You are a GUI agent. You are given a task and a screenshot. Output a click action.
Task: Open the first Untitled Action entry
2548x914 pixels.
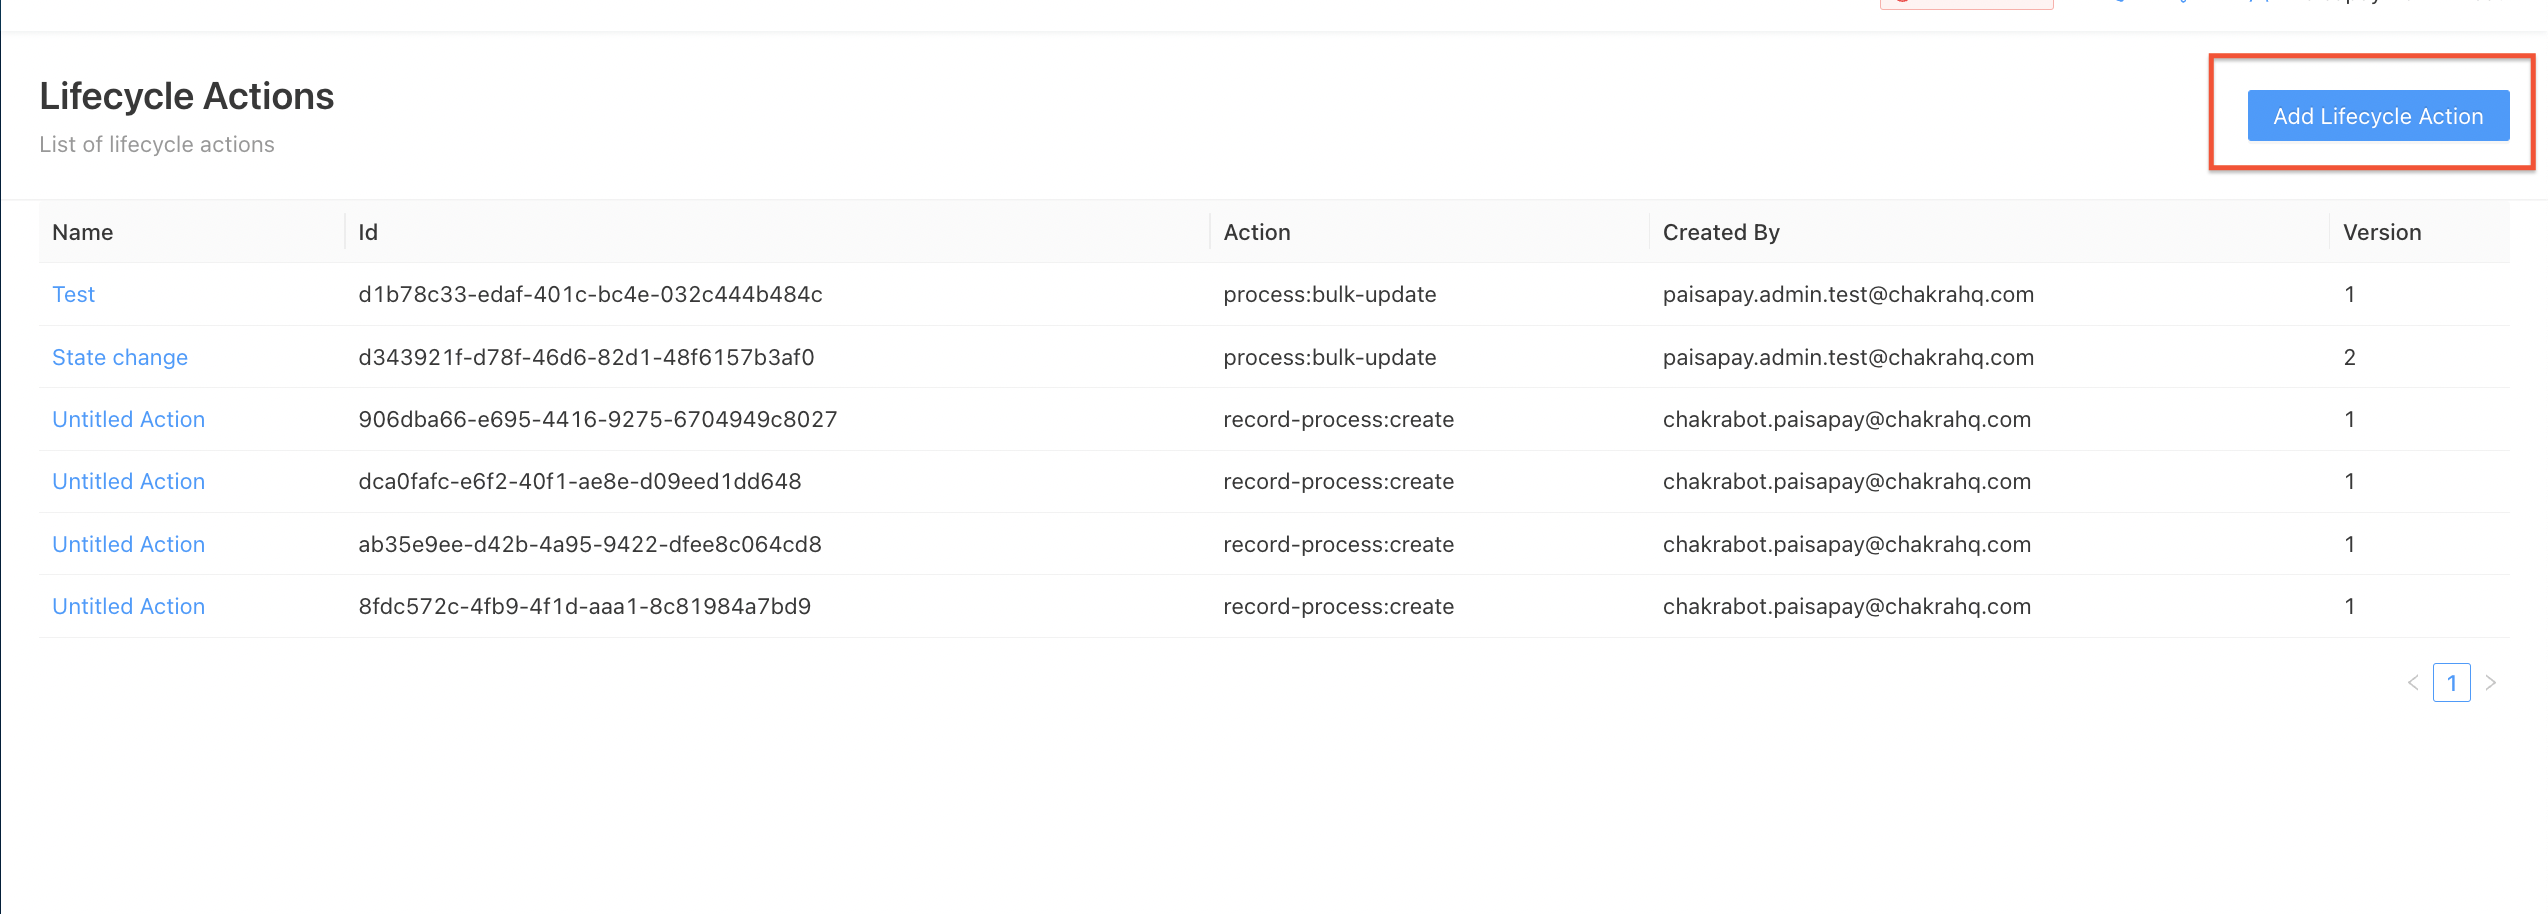click(x=127, y=419)
